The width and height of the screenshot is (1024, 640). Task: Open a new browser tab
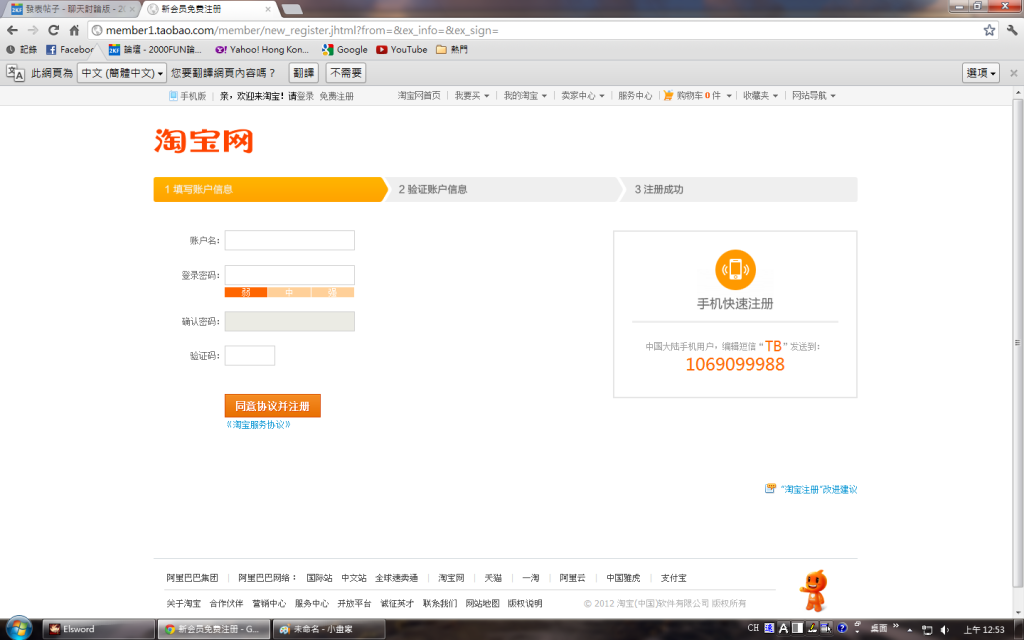click(x=291, y=9)
